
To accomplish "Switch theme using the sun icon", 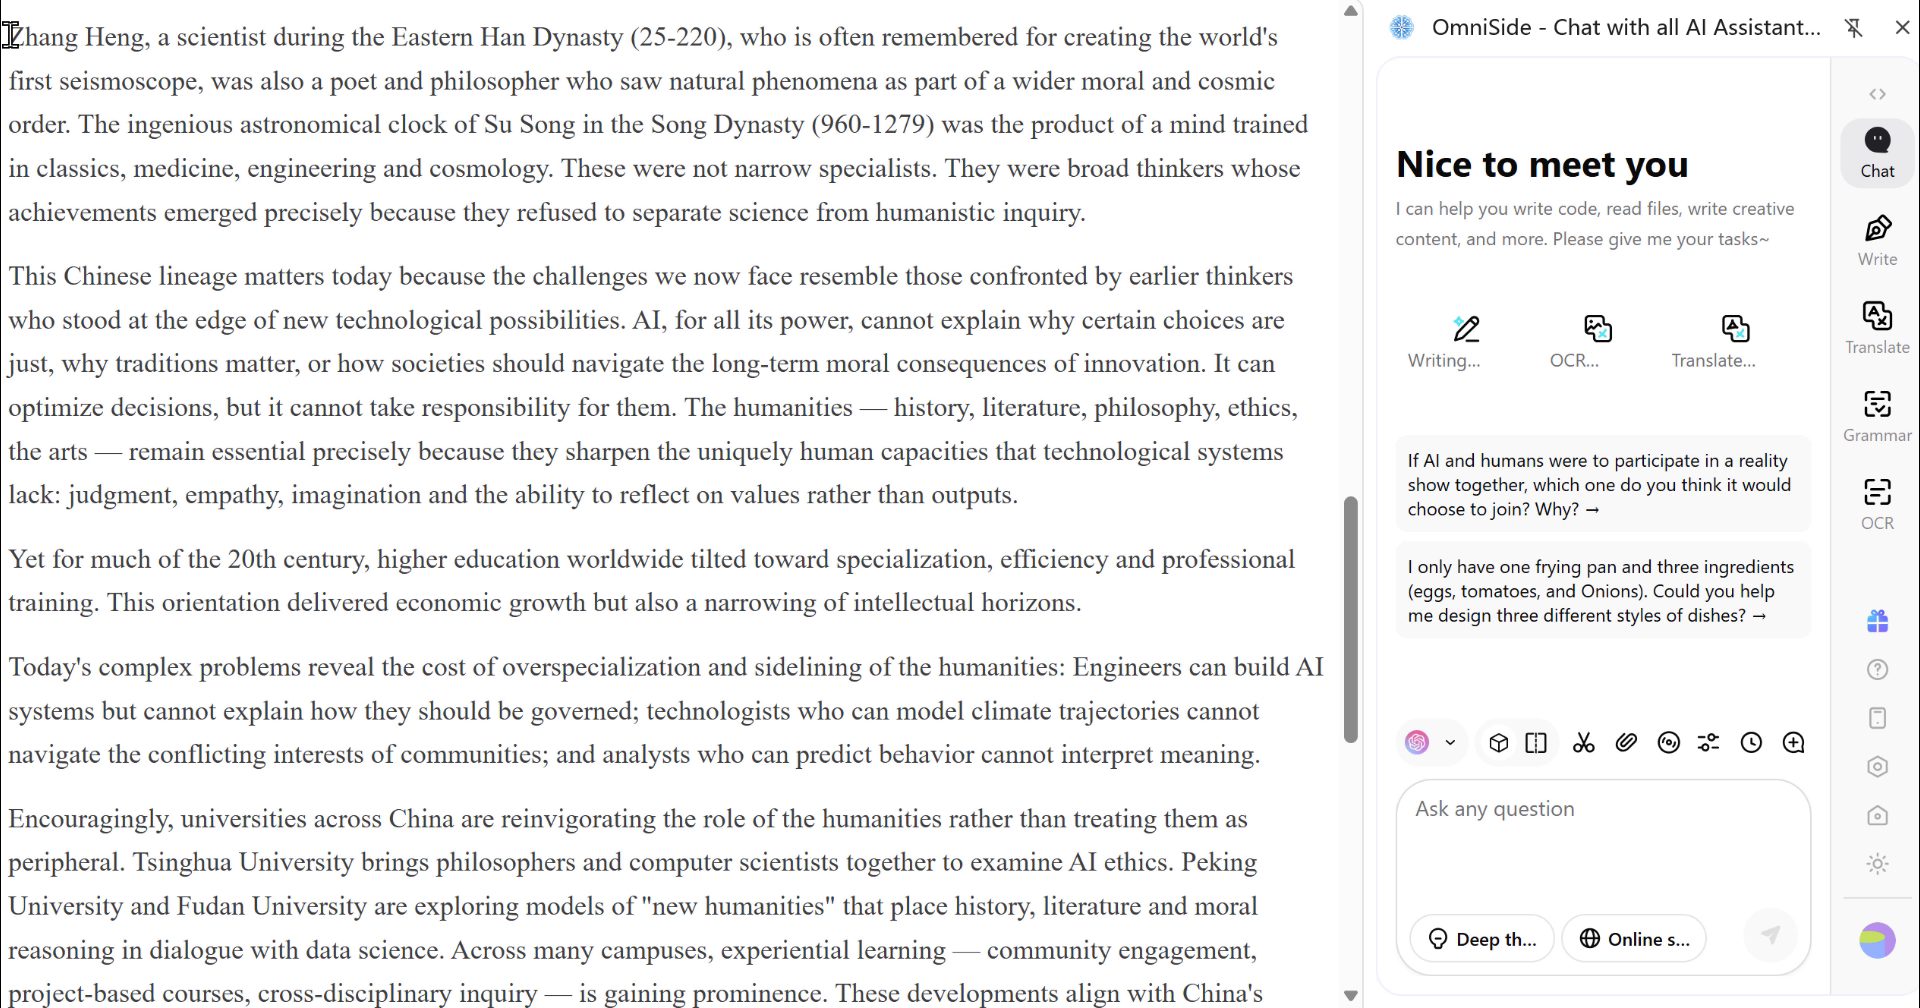I will coord(1877,864).
